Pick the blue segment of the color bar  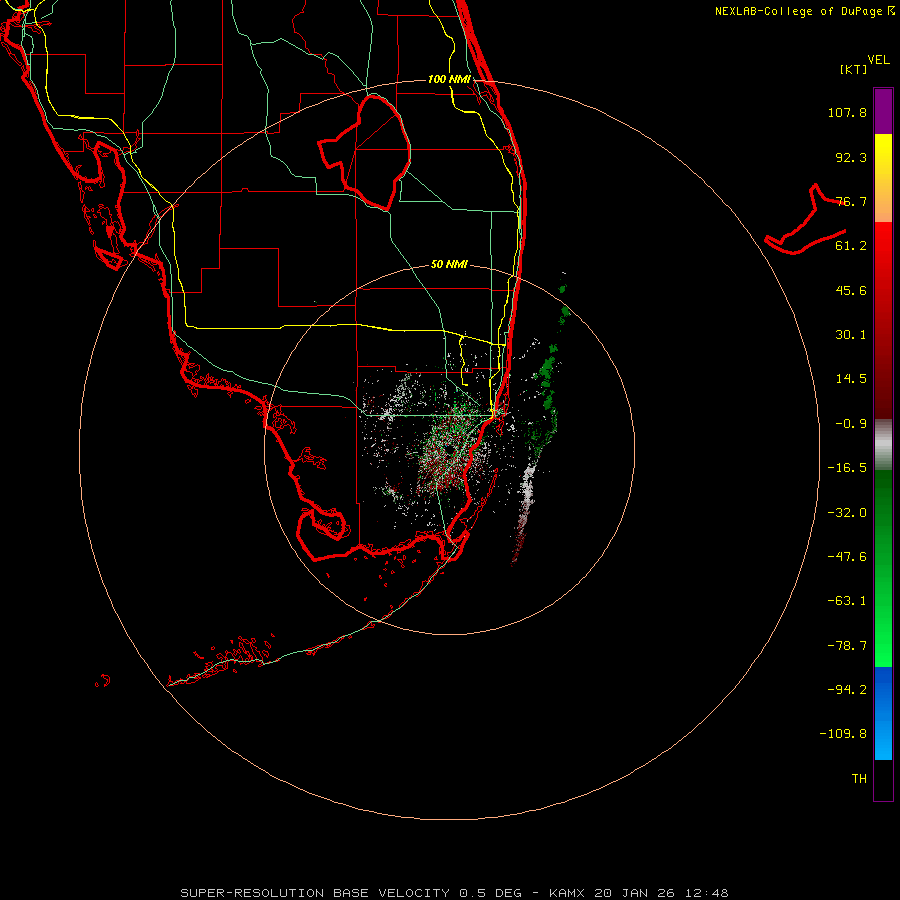tap(883, 713)
